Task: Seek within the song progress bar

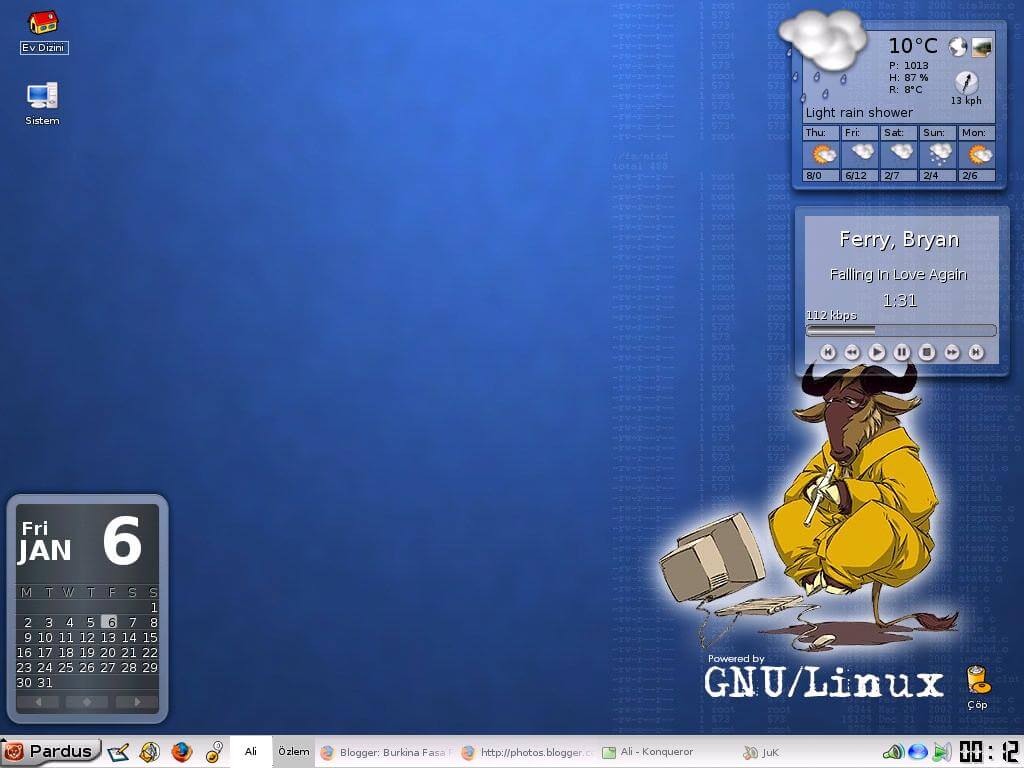Action: [901, 330]
